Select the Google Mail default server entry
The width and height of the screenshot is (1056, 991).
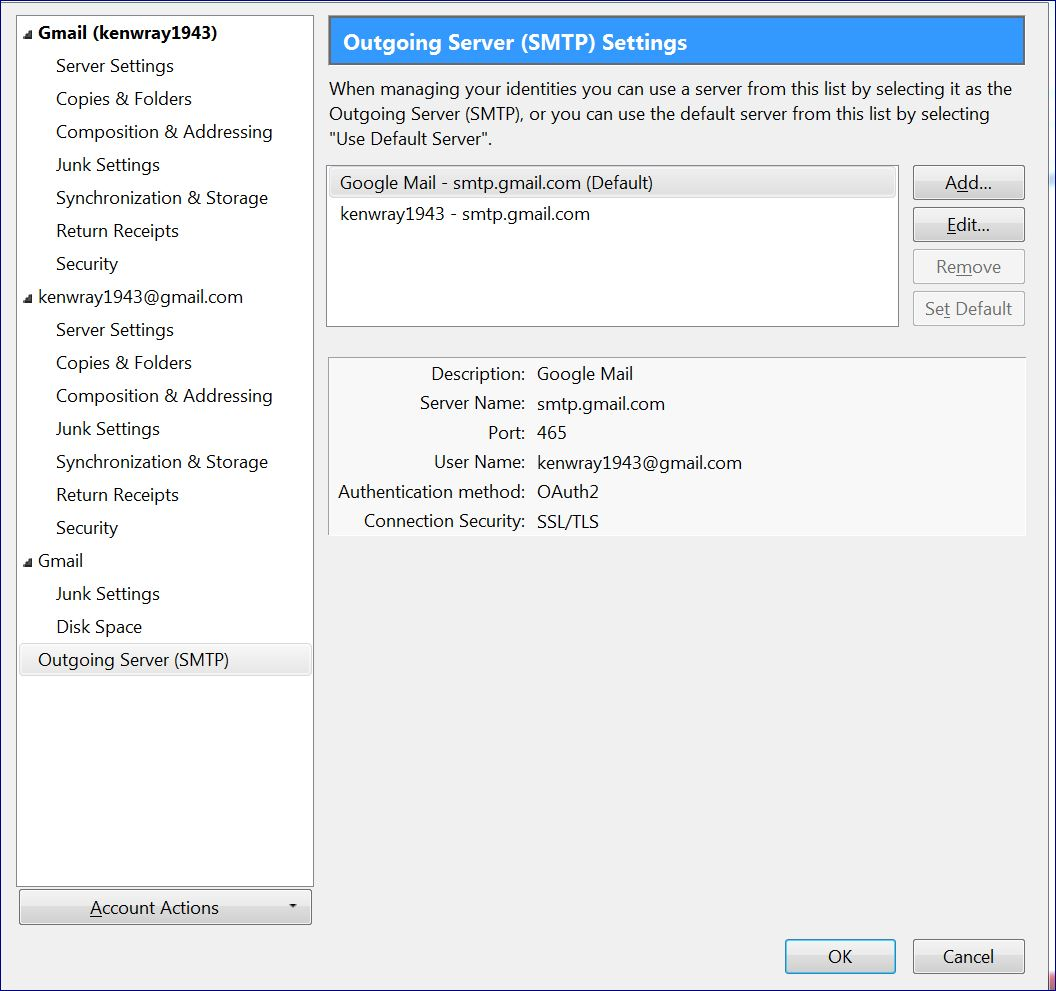(x=496, y=183)
